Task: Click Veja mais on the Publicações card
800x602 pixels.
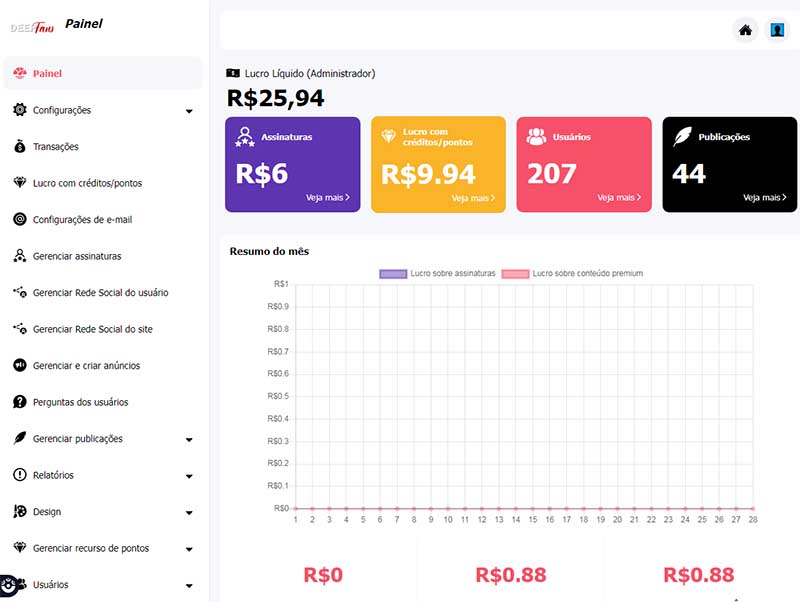Action: (x=764, y=198)
